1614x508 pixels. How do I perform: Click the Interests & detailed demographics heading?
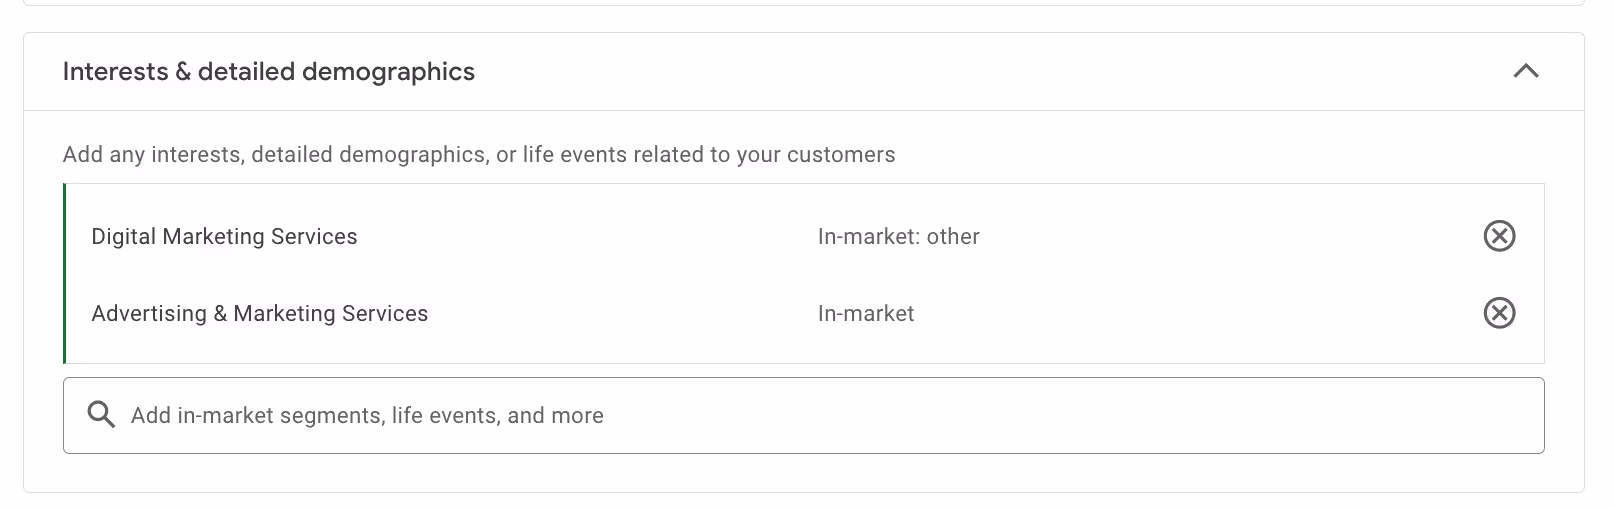[269, 72]
